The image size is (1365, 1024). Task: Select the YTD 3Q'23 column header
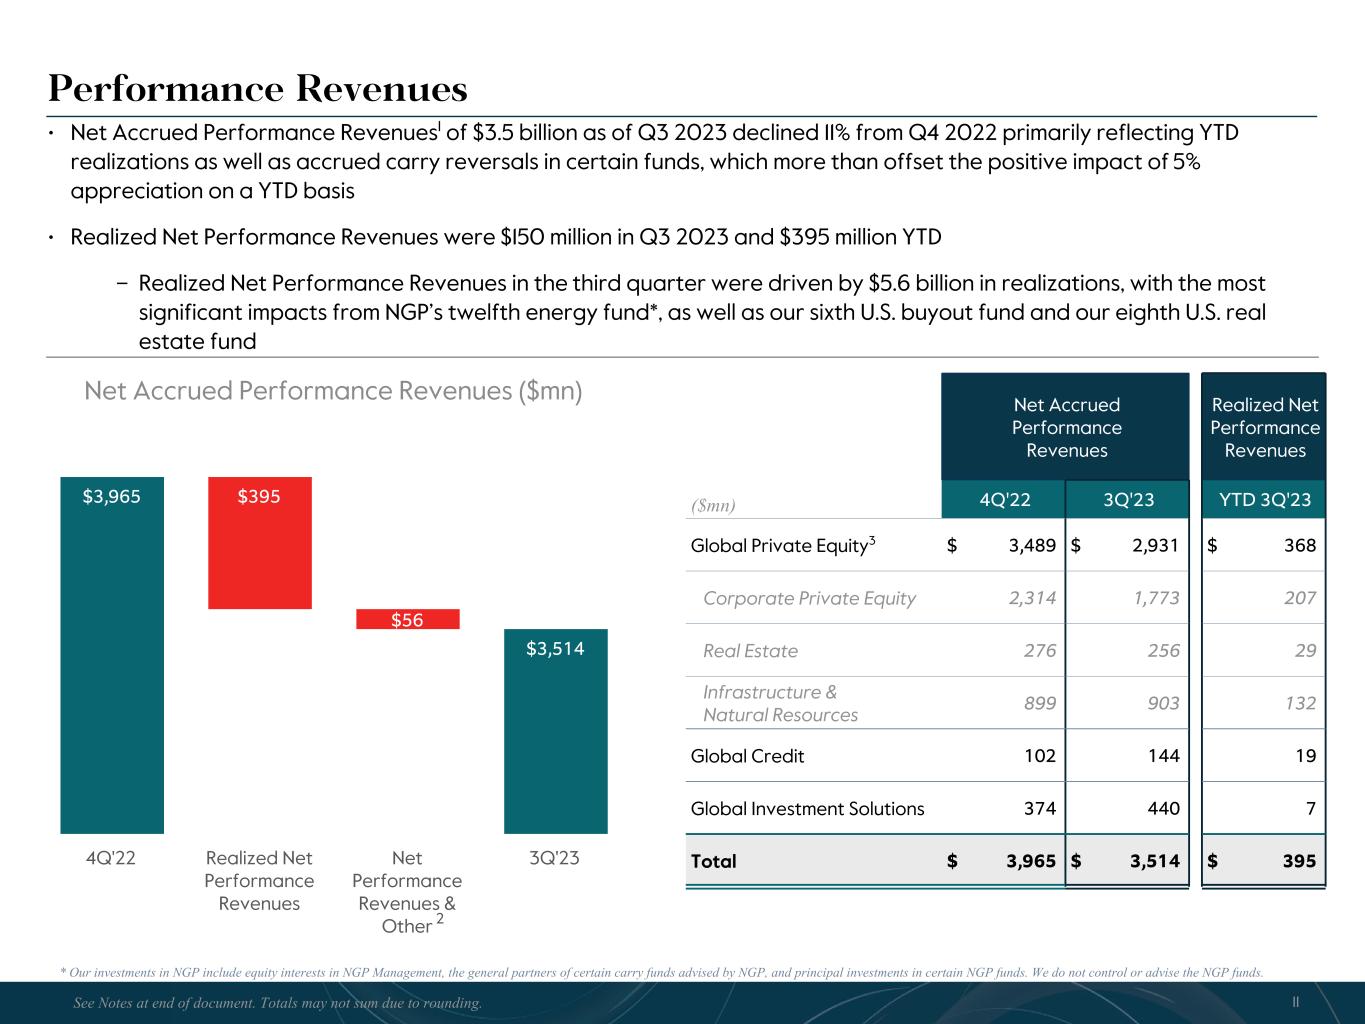coord(1264,499)
